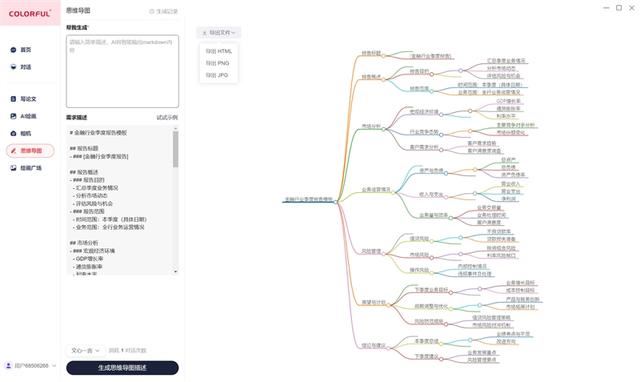This screenshot has height=382, width=640.
Task: Collapse the 宏观经济环境 node circle
Action: coord(441,114)
